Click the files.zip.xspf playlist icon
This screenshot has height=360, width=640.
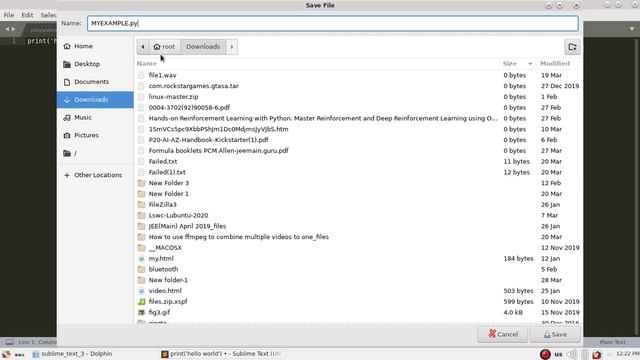141,302
